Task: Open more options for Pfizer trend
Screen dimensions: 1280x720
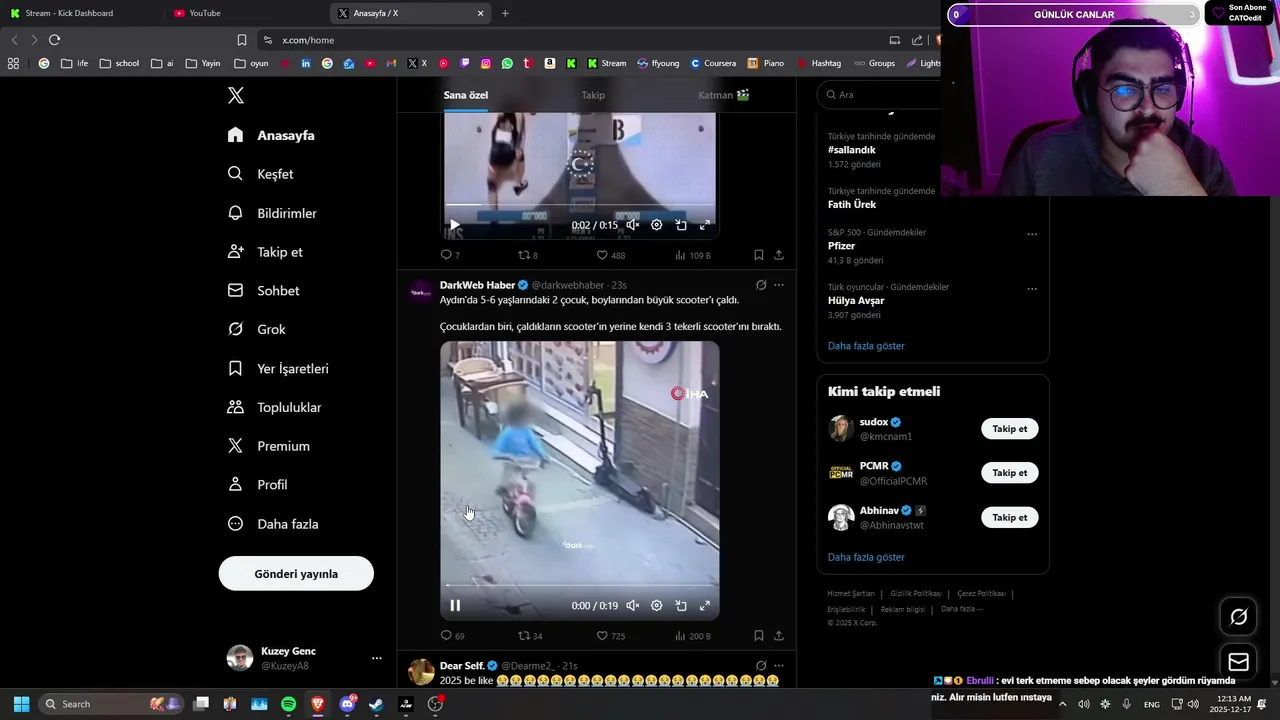Action: coord(1032,235)
